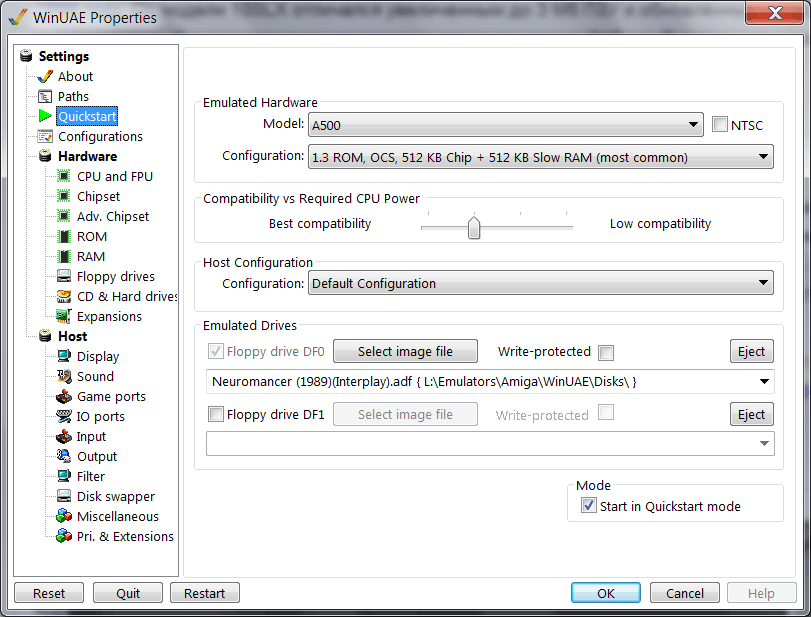Open the About settings page
Image resolution: width=811 pixels, height=617 pixels.
76,77
